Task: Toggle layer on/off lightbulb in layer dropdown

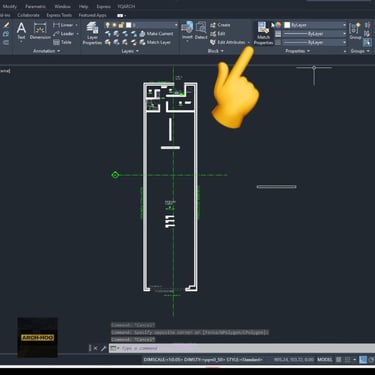Action: [107, 25]
